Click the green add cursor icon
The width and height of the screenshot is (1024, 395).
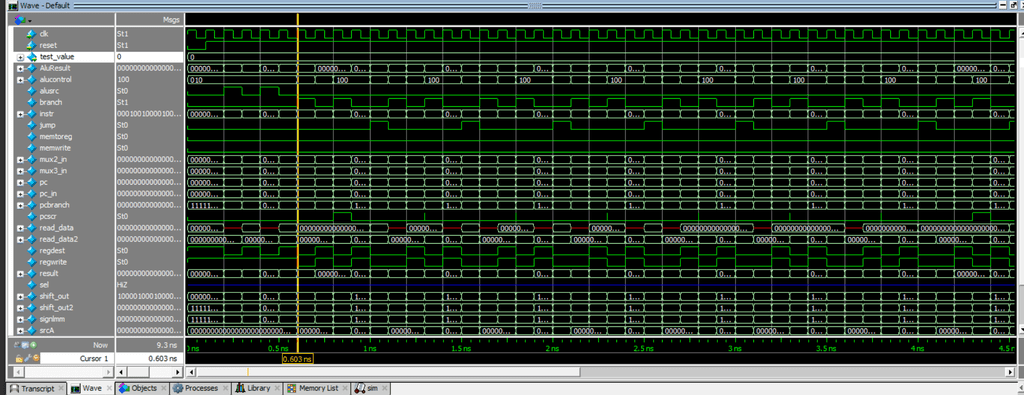coord(33,344)
